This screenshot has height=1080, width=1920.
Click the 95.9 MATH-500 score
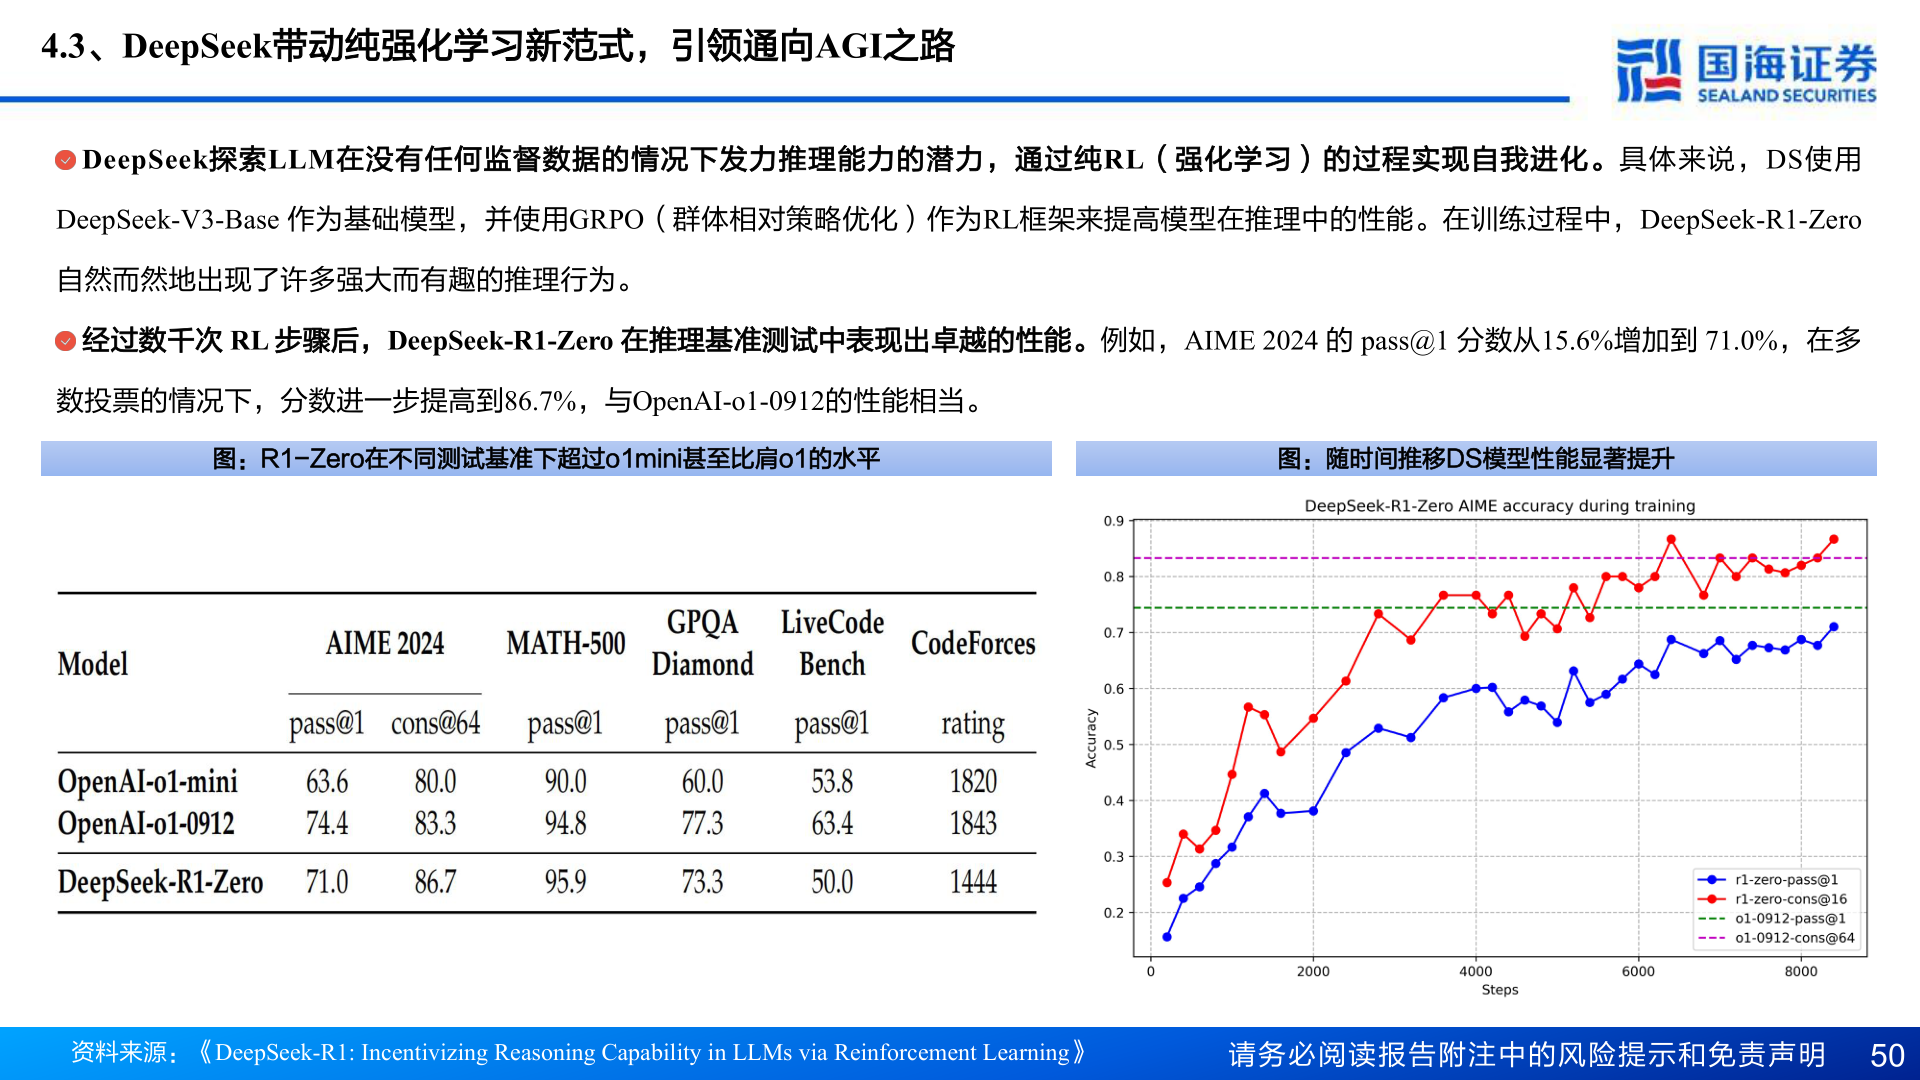pos(566,882)
